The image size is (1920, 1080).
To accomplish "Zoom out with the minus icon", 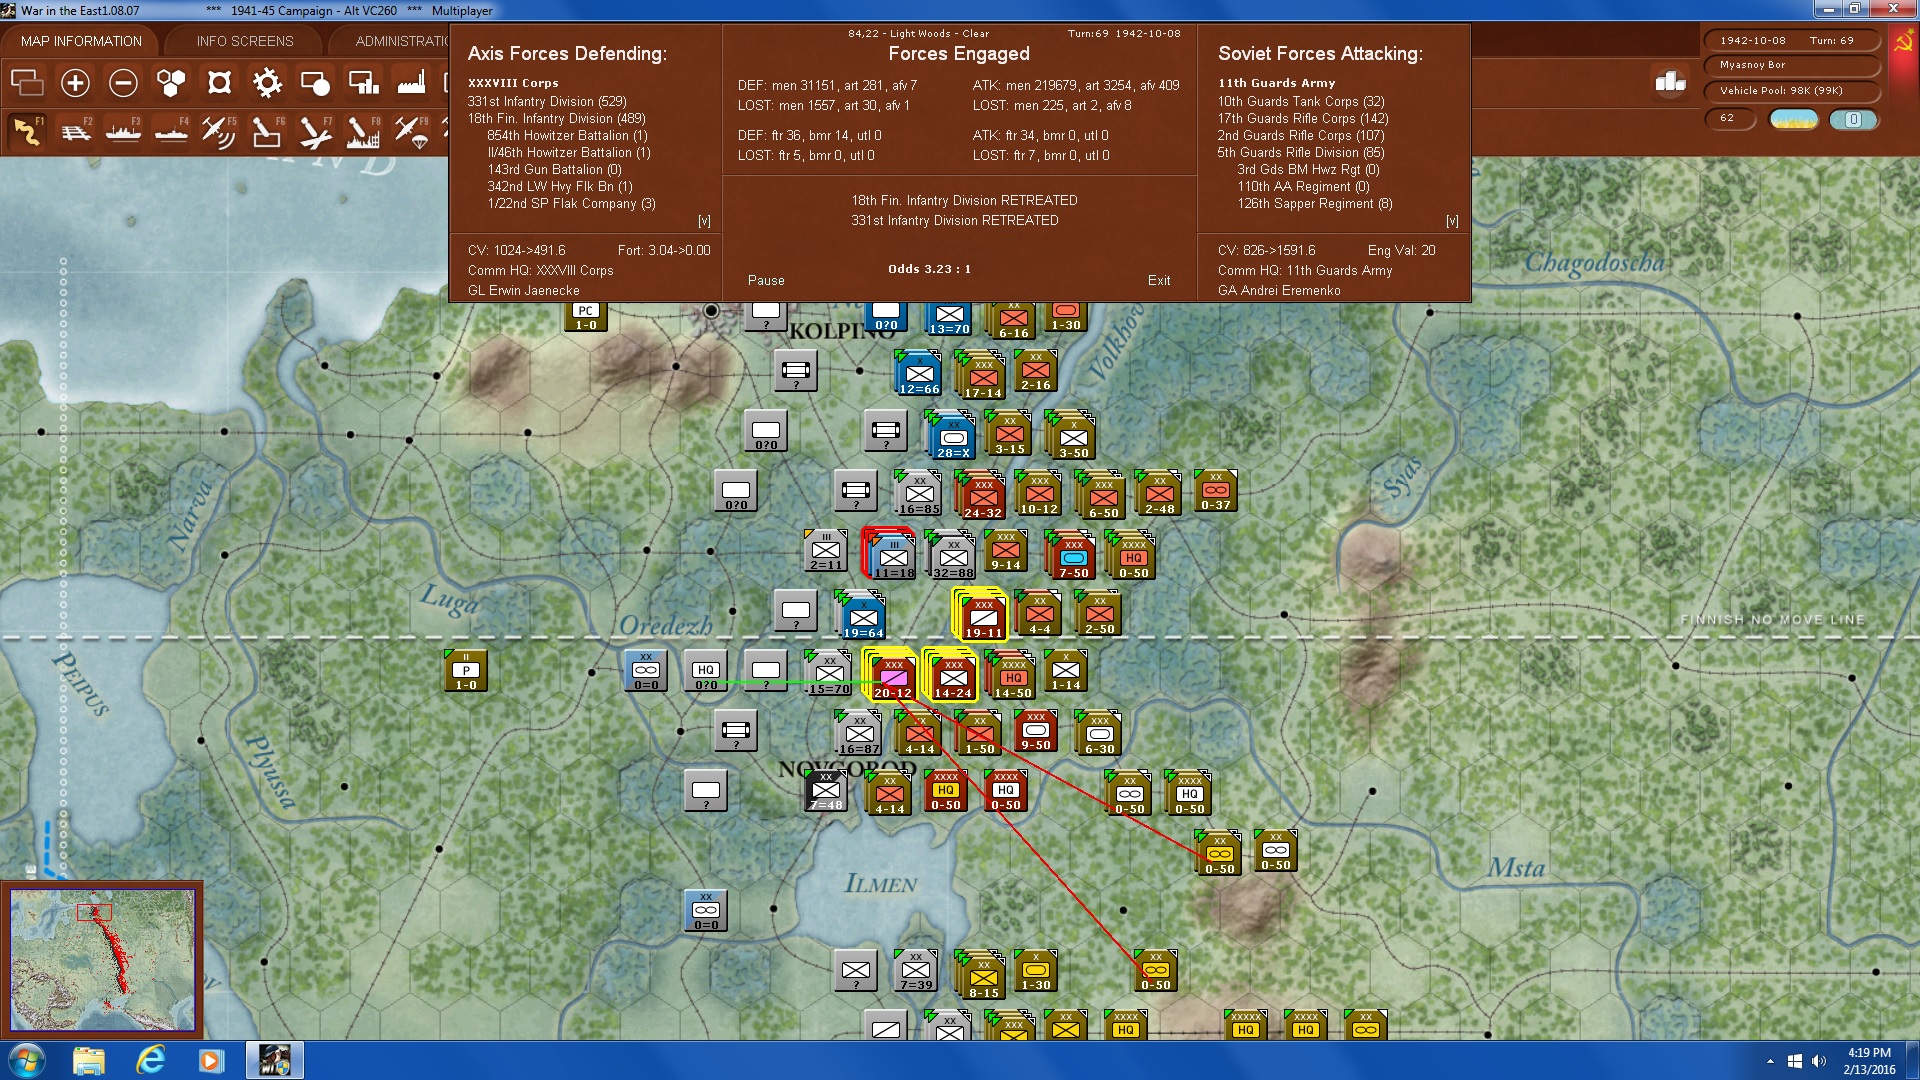I will click(123, 83).
